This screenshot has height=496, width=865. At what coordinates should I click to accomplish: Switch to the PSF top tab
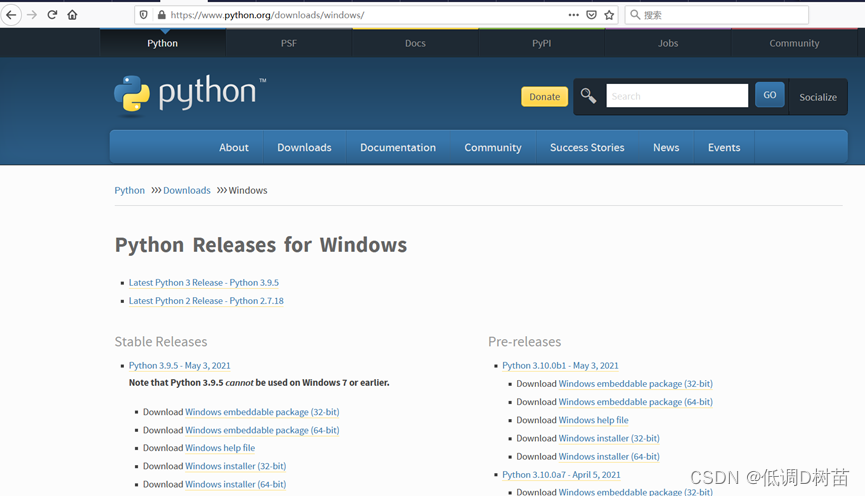click(x=289, y=43)
